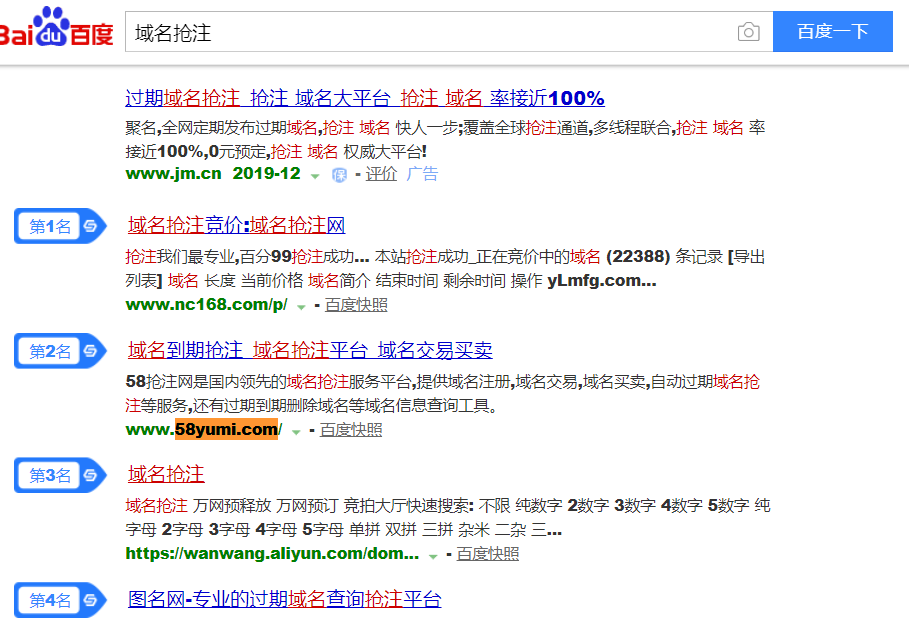Image resolution: width=909 pixels, height=620 pixels.
Task: Open 评价 link on ad result
Action: [381, 173]
